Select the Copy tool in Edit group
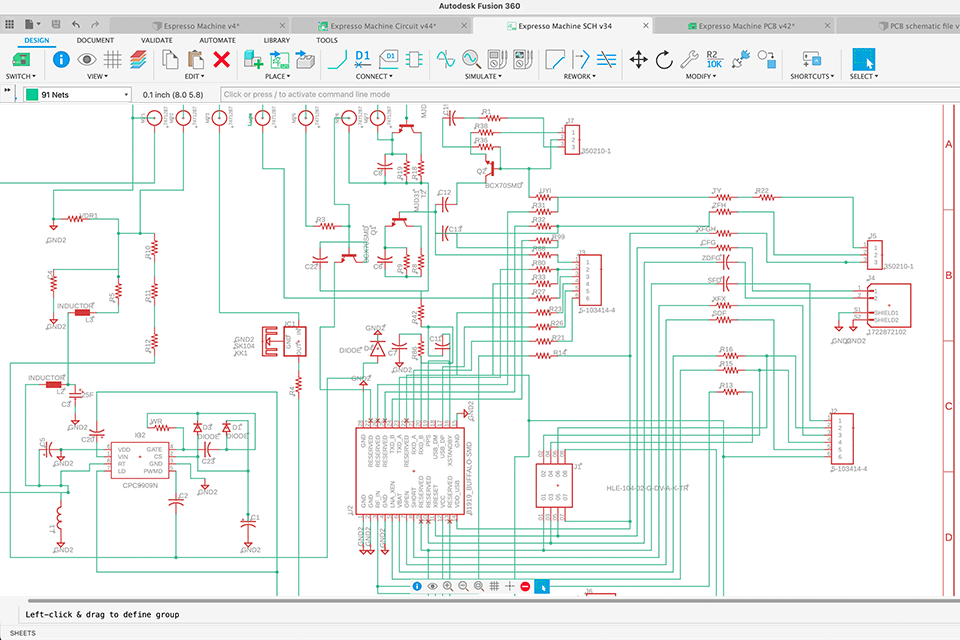Screen dimensions: 960x640 pyautogui.click(x=170, y=59)
